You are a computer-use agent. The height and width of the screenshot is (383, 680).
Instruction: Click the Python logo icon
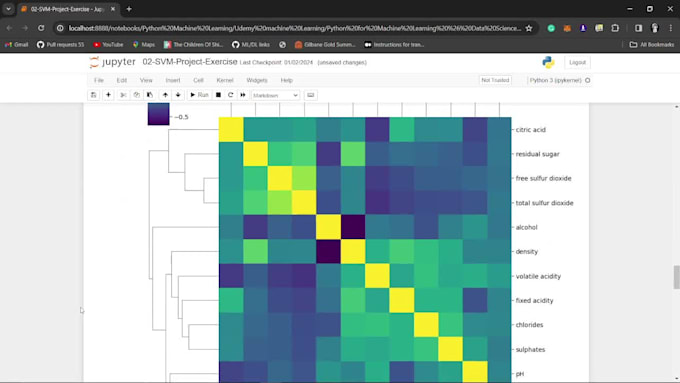pos(548,62)
